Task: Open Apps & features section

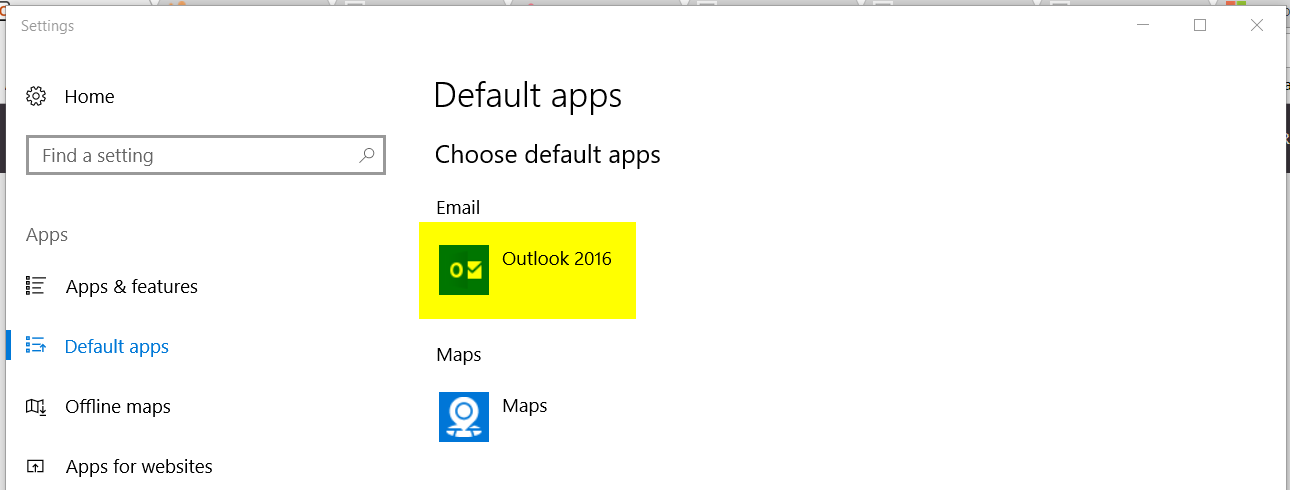Action: pos(132,287)
